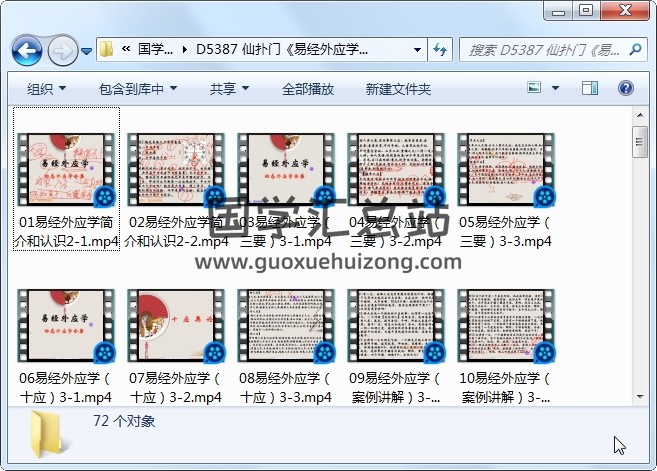The image size is (657, 471).
Task: Click the search magnifier icon
Action: pos(636,49)
